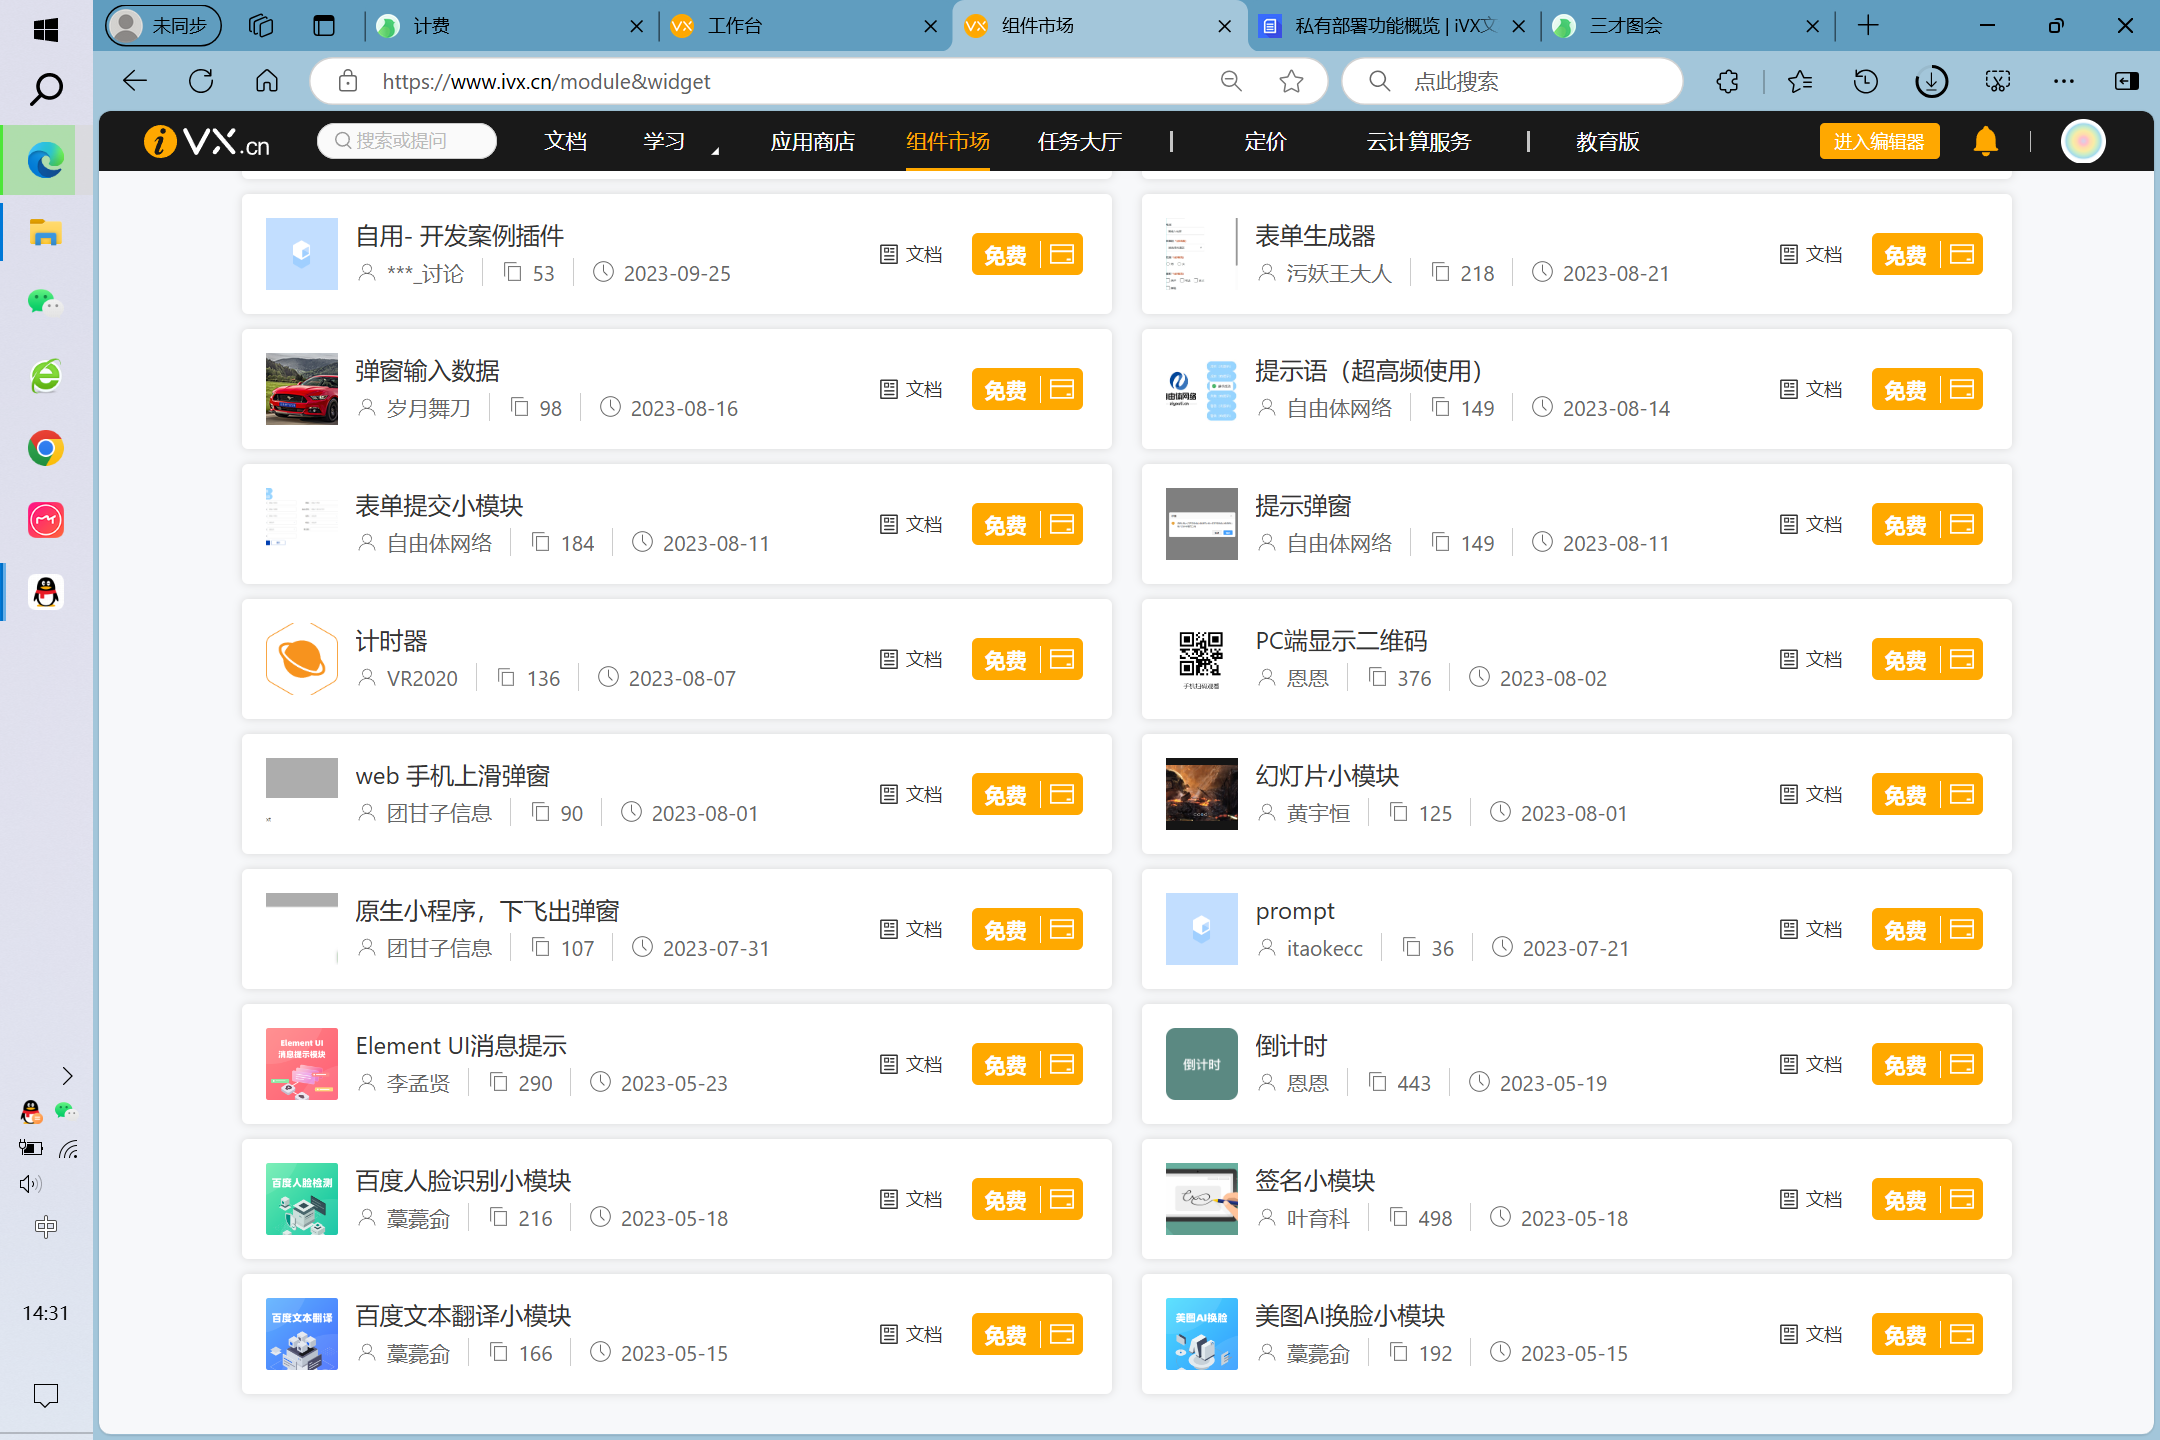
Task: Open the 自用- 开发案例插件 title
Action: click(459, 236)
